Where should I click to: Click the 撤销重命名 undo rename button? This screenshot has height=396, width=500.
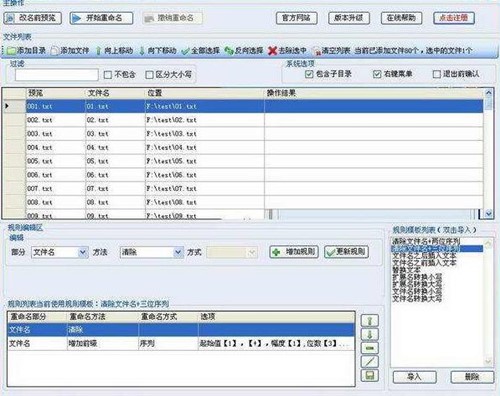point(172,18)
